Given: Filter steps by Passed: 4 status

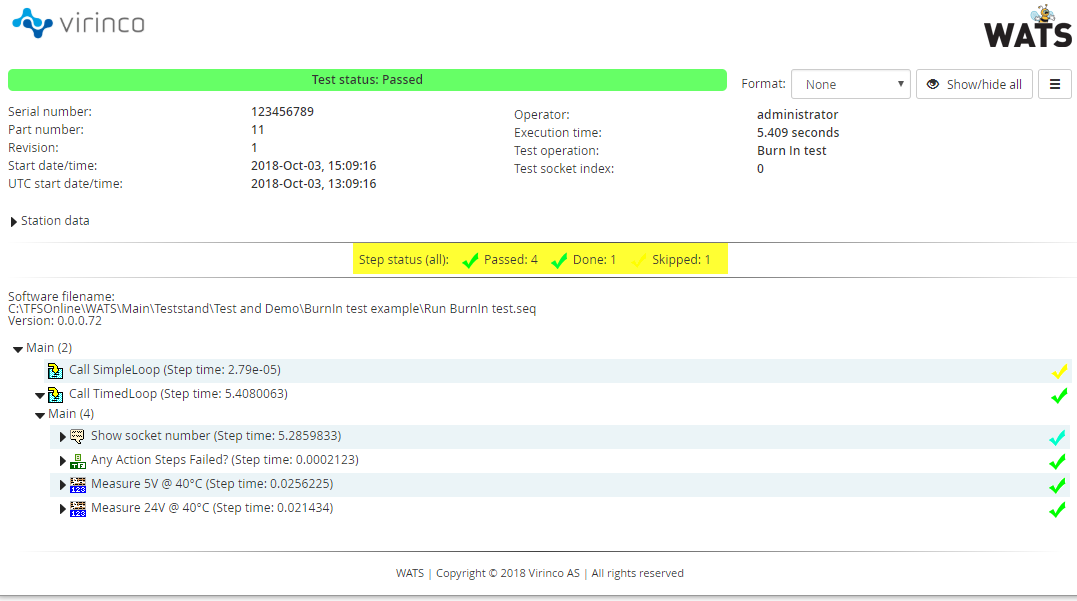Looking at the screenshot, I should (500, 260).
